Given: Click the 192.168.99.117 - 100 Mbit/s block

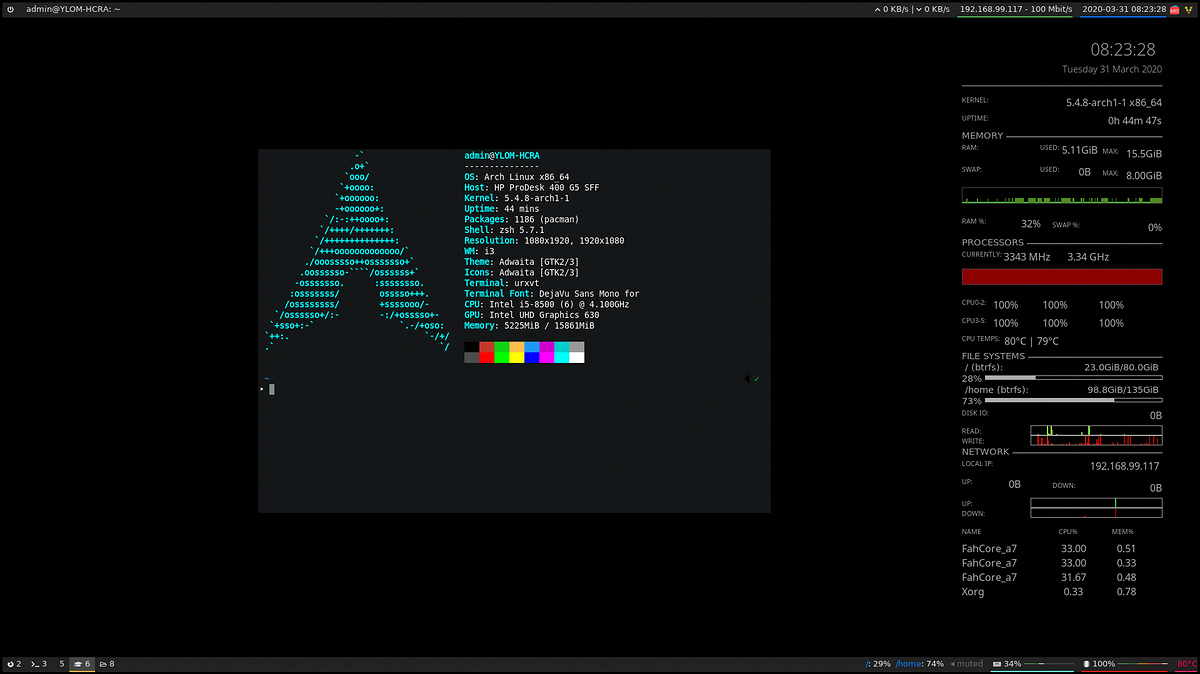Looking at the screenshot, I should tap(1016, 9).
